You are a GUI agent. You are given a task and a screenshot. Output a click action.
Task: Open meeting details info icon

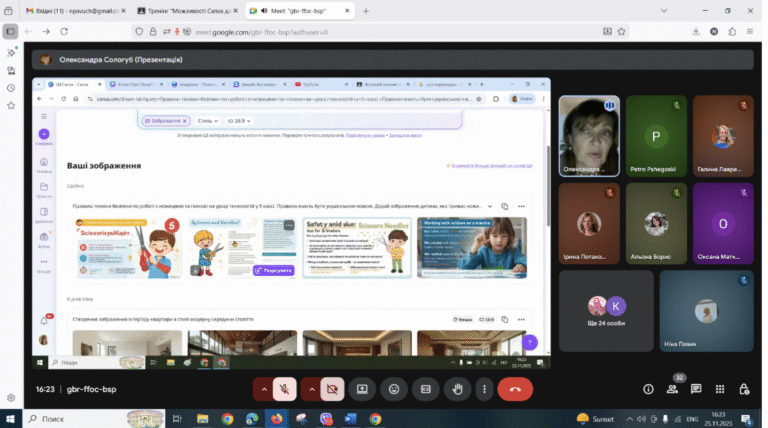[648, 389]
